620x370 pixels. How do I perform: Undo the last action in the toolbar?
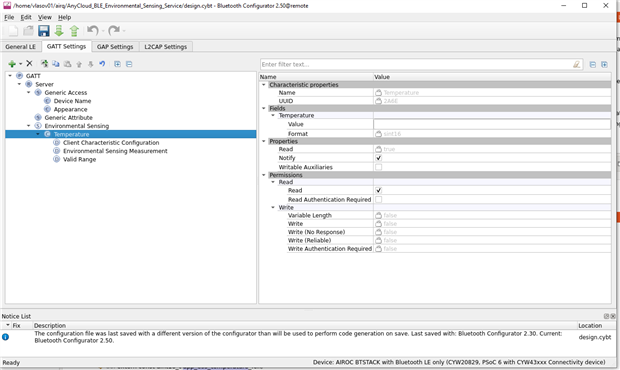pos(93,30)
